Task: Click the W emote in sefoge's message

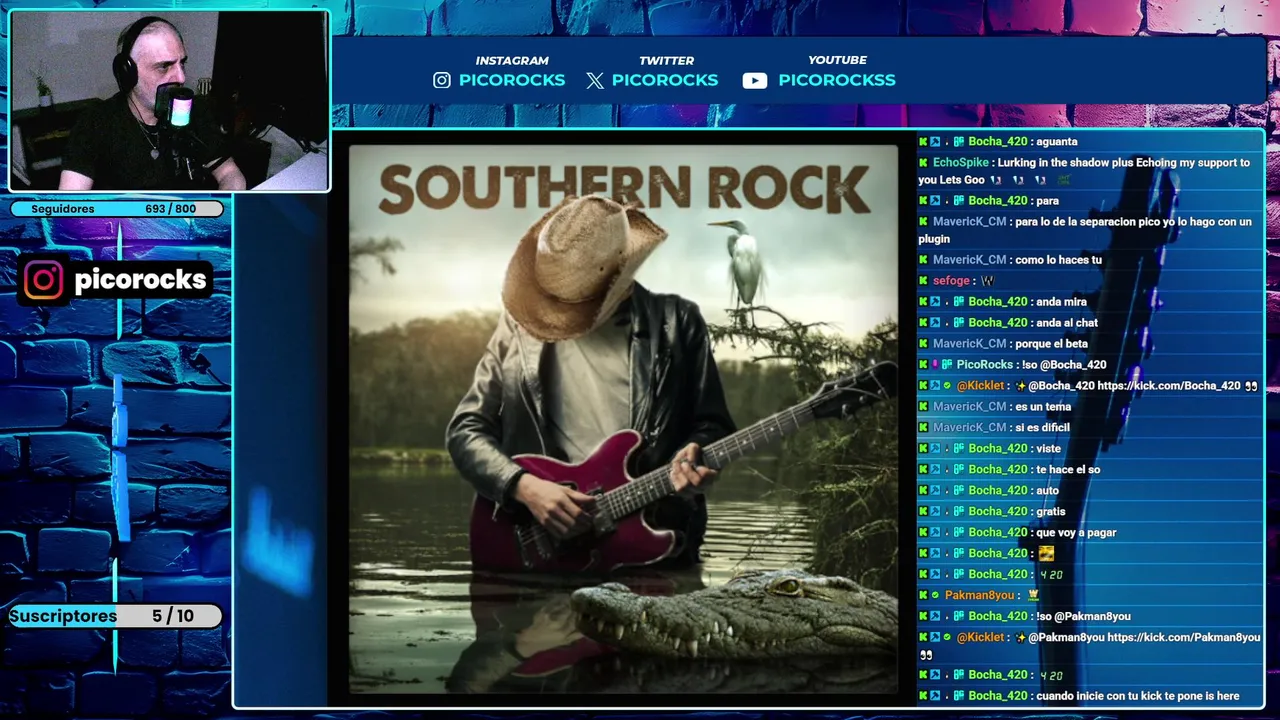Action: [x=987, y=281]
